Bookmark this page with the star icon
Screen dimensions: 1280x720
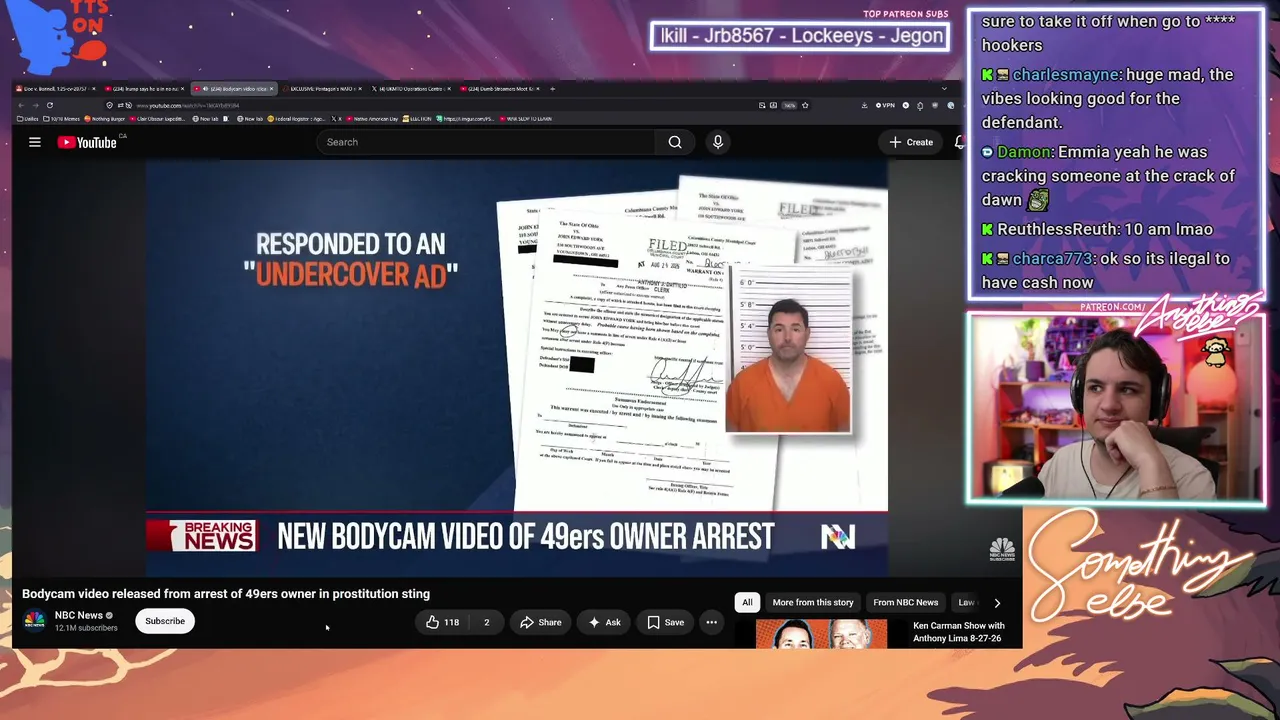click(805, 105)
